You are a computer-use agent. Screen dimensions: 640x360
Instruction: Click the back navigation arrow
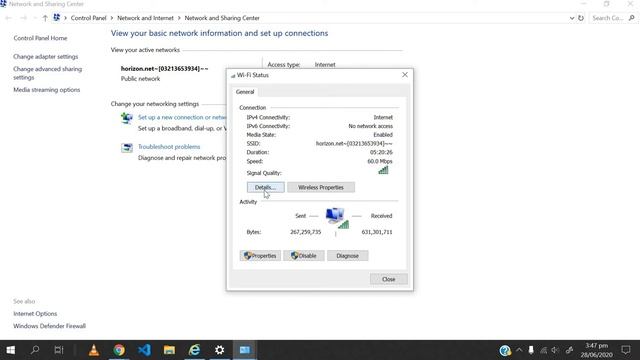point(8,18)
